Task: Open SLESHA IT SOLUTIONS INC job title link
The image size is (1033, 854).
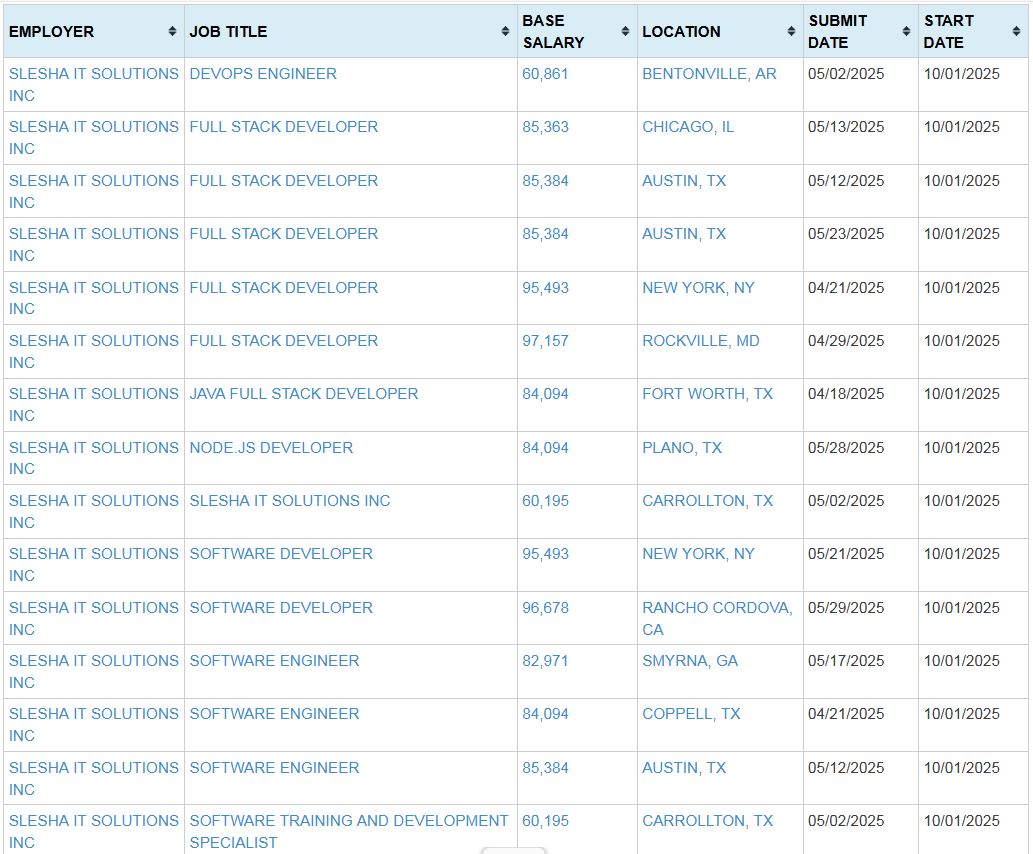Action: pos(289,501)
